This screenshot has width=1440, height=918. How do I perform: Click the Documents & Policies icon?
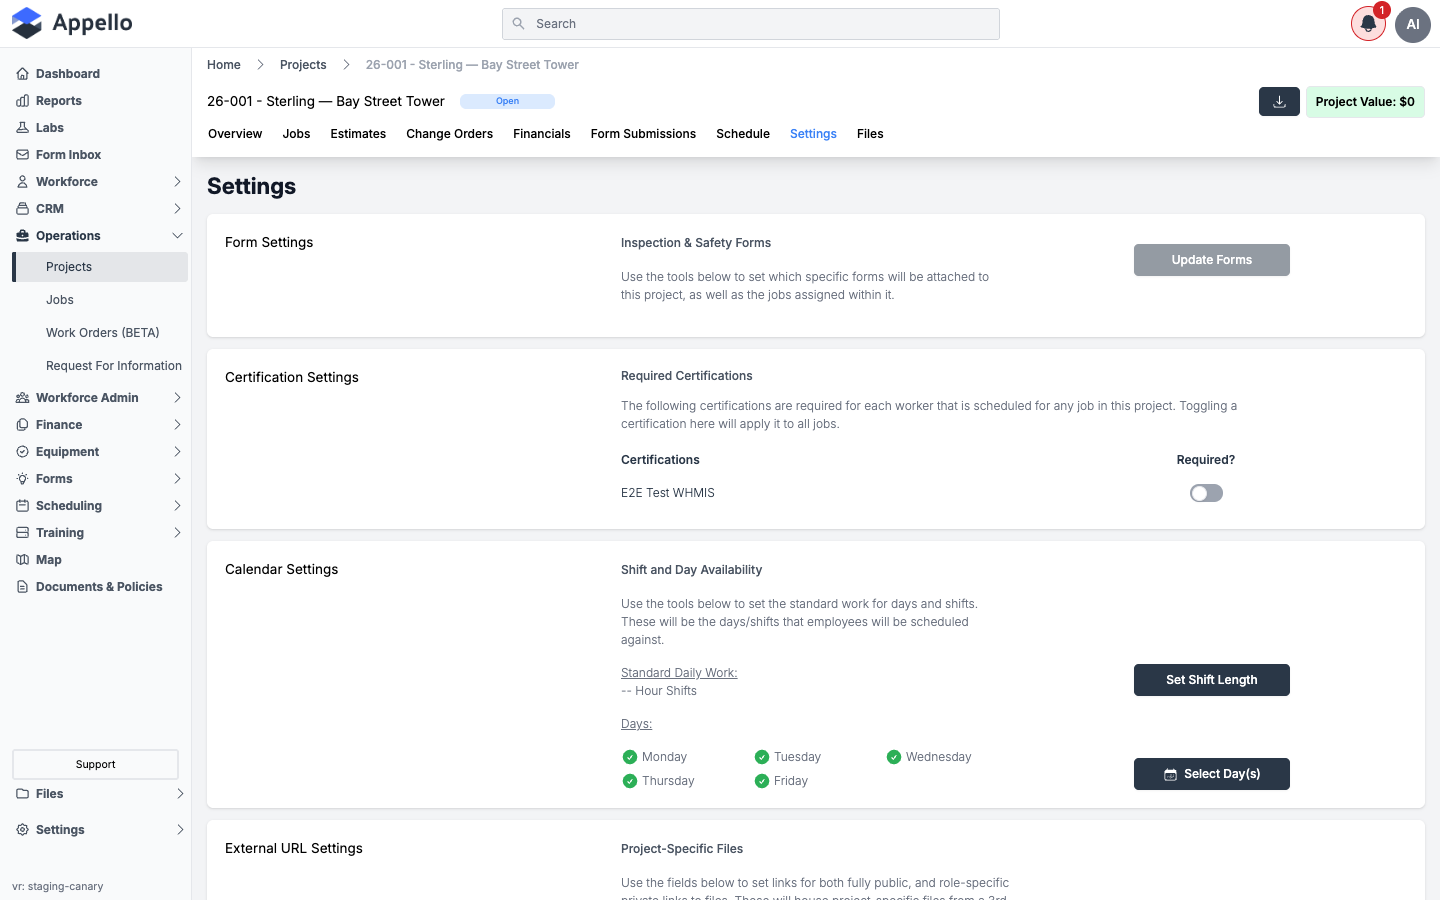pyautogui.click(x=22, y=587)
